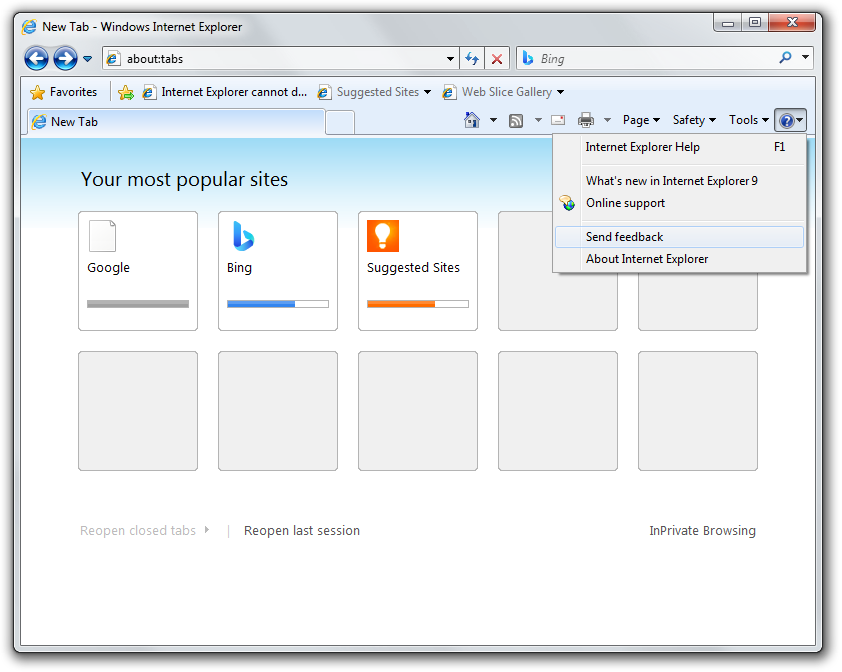Click the Google tile's gray activity bar
The width and height of the screenshot is (842, 672).
pos(138,304)
